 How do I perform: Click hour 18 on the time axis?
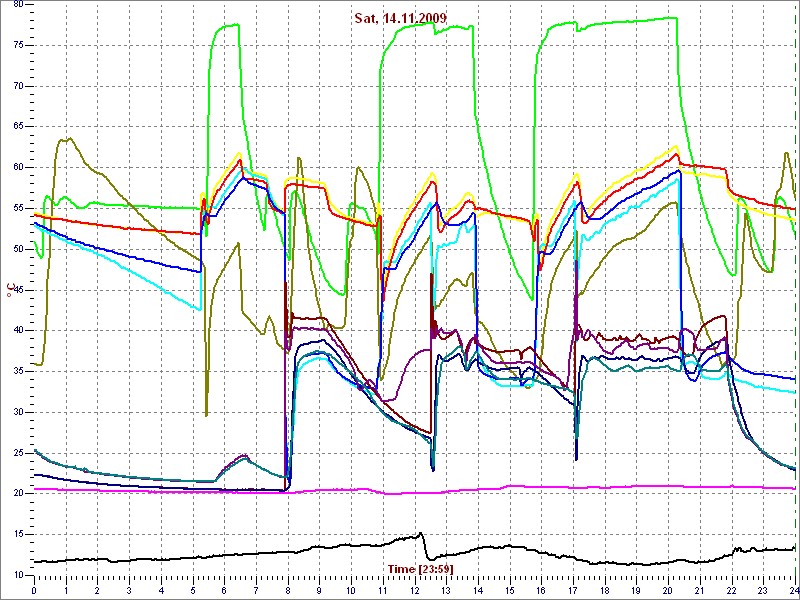pyautogui.click(x=605, y=591)
